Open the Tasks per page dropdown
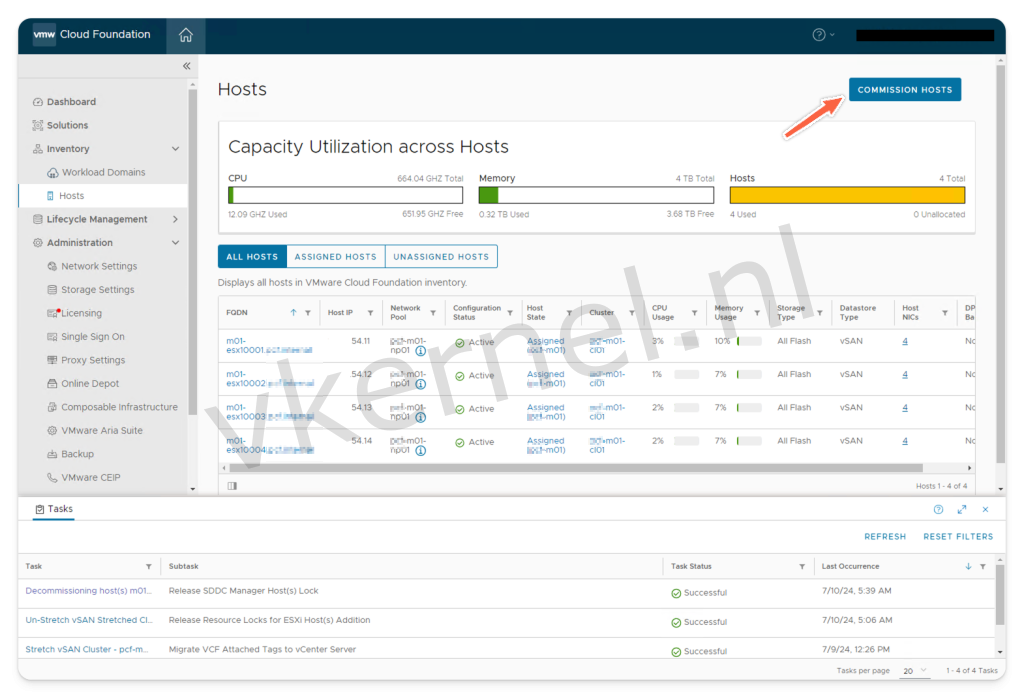Viewport: 1024px width, 698px height. pos(915,671)
